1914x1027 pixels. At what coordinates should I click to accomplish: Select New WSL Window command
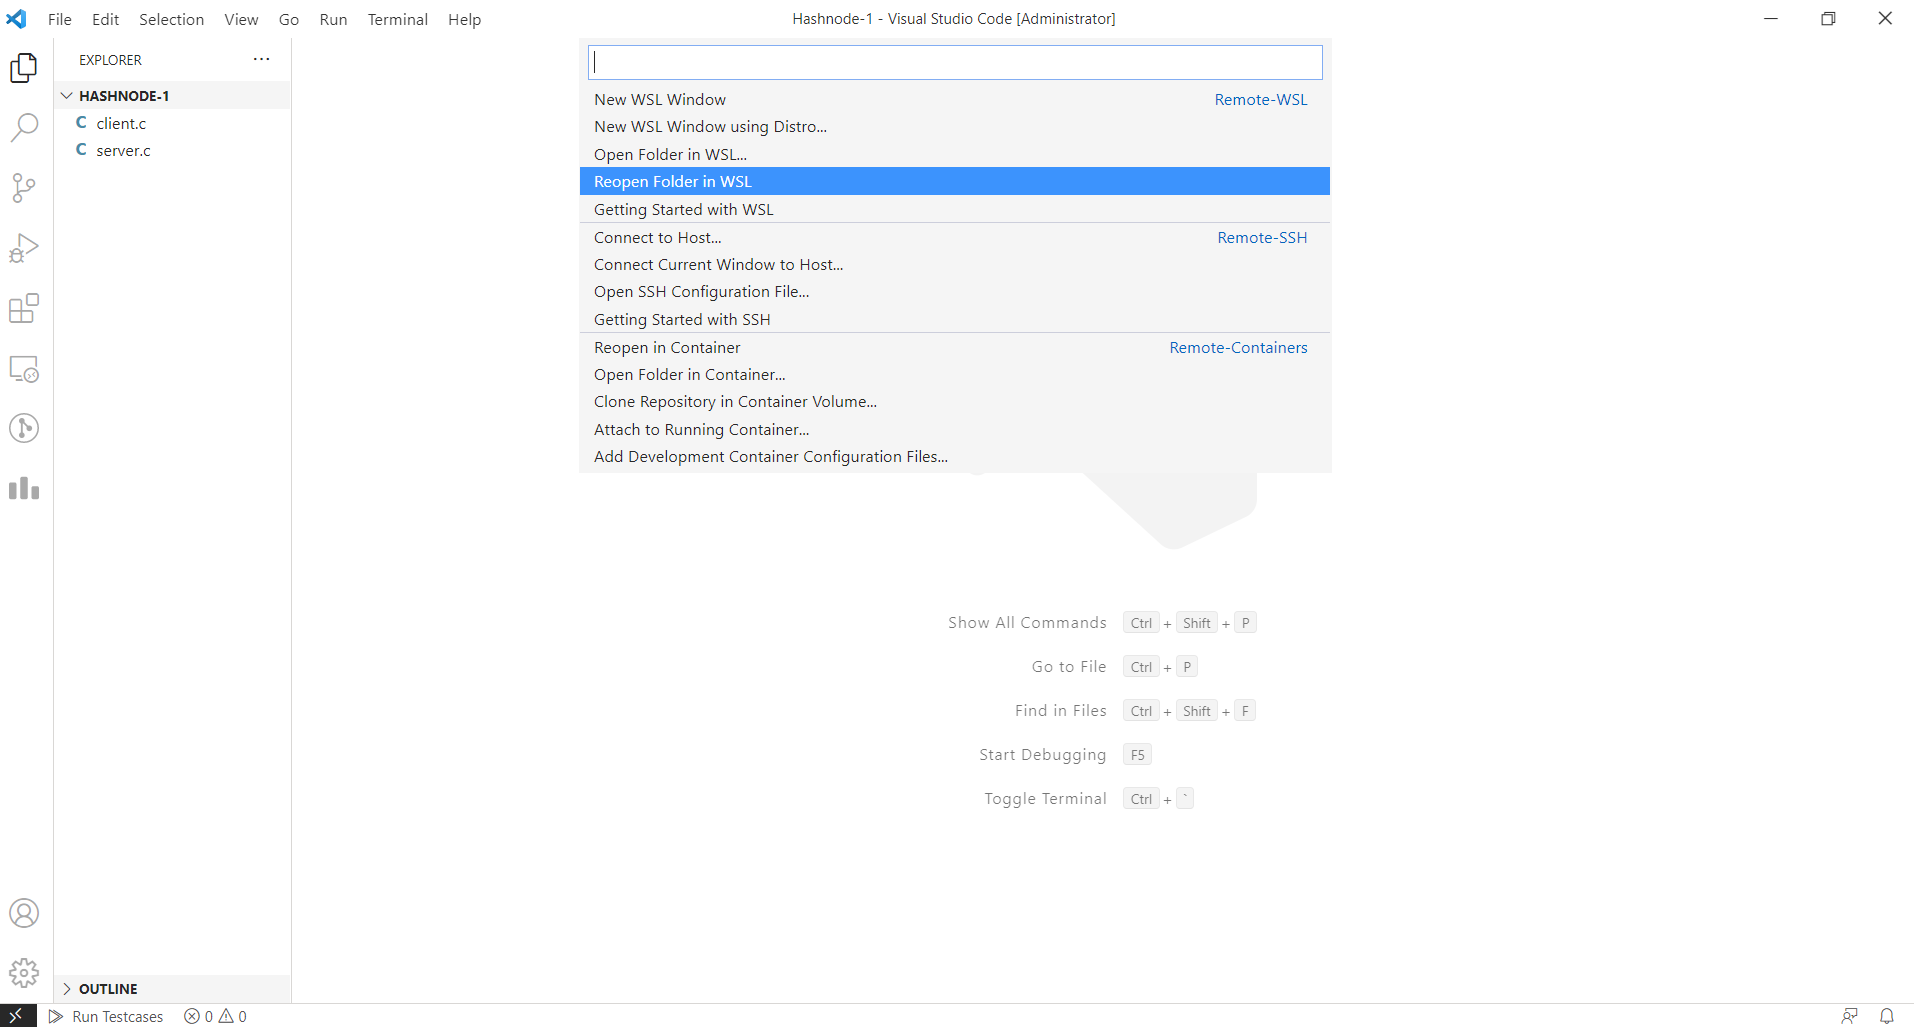[x=955, y=99]
